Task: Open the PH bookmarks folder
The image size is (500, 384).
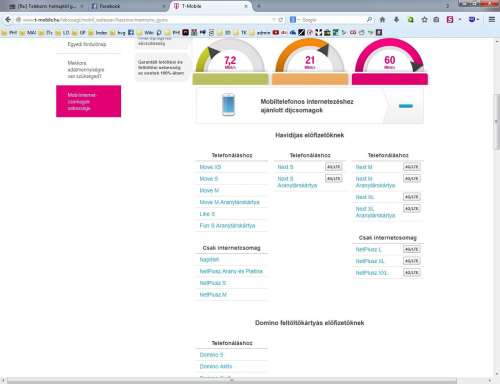Action: coord(9,32)
